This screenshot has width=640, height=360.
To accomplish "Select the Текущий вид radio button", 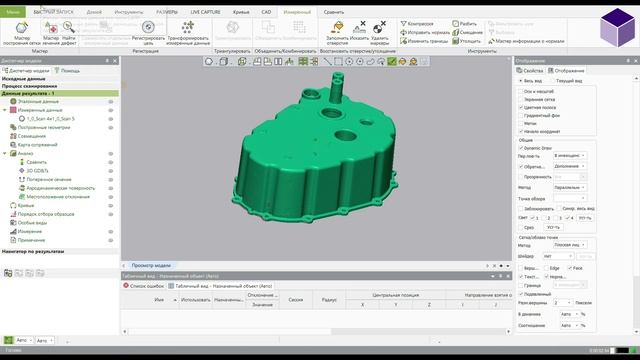I will click(x=553, y=81).
